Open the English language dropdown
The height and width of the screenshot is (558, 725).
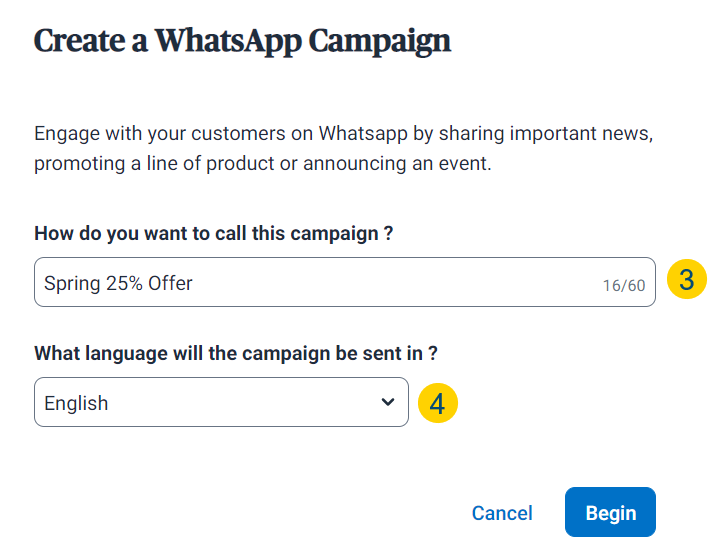[x=221, y=402]
